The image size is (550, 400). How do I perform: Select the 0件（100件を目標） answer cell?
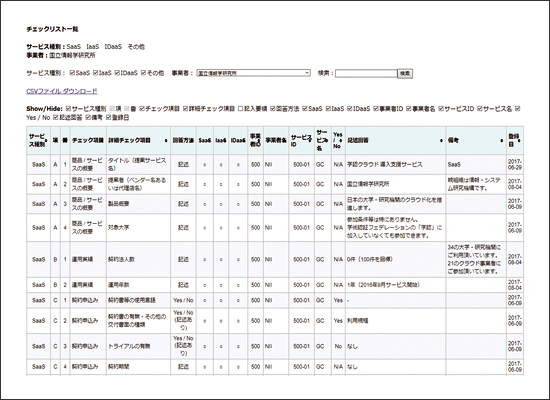(x=395, y=260)
